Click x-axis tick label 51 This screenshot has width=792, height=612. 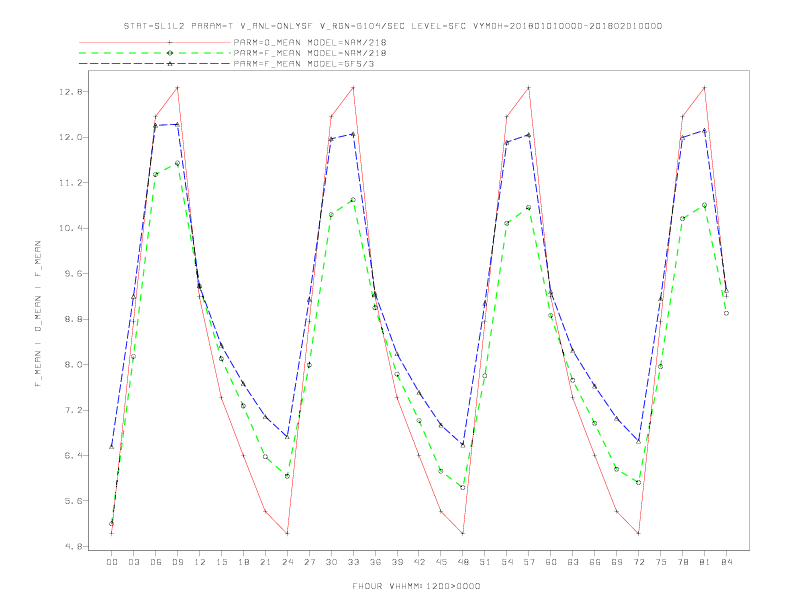(x=485, y=562)
